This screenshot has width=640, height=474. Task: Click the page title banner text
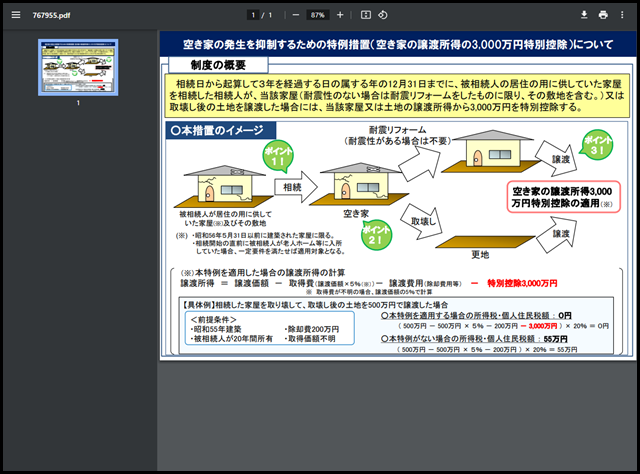tap(398, 44)
